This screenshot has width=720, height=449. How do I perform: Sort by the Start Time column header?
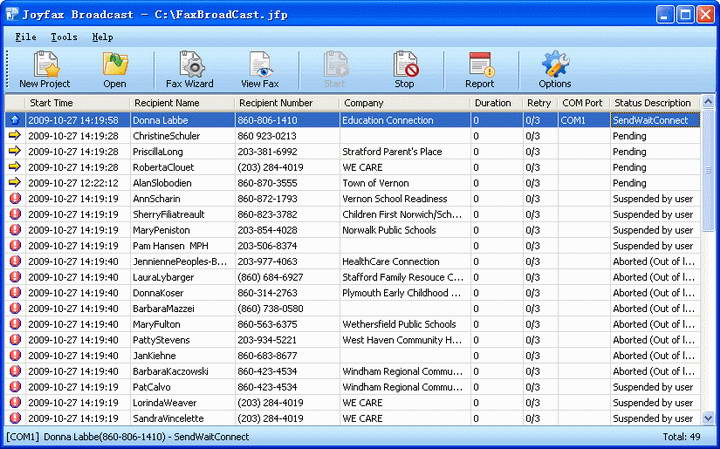pos(75,103)
